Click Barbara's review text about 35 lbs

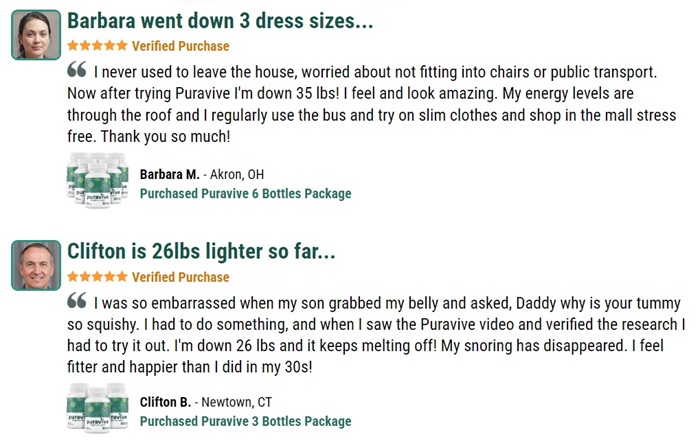[371, 104]
